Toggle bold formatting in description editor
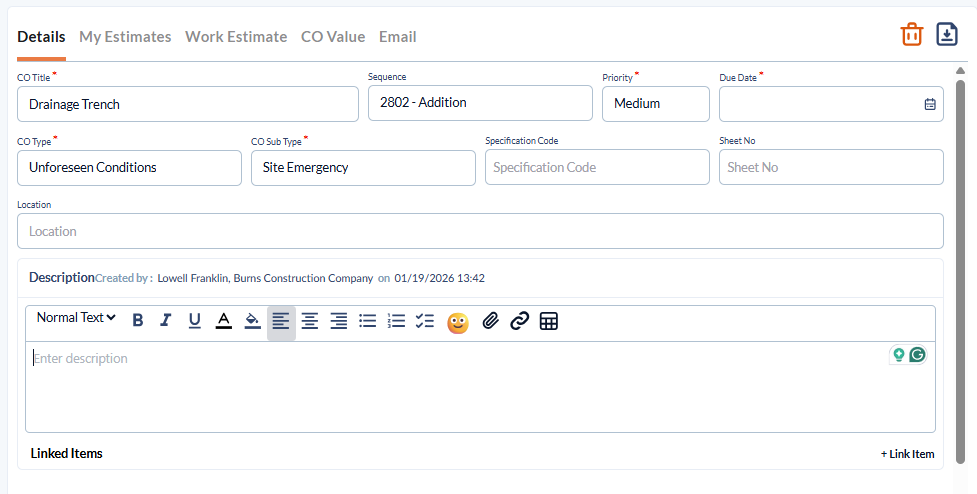The width and height of the screenshot is (977, 494). 138,321
